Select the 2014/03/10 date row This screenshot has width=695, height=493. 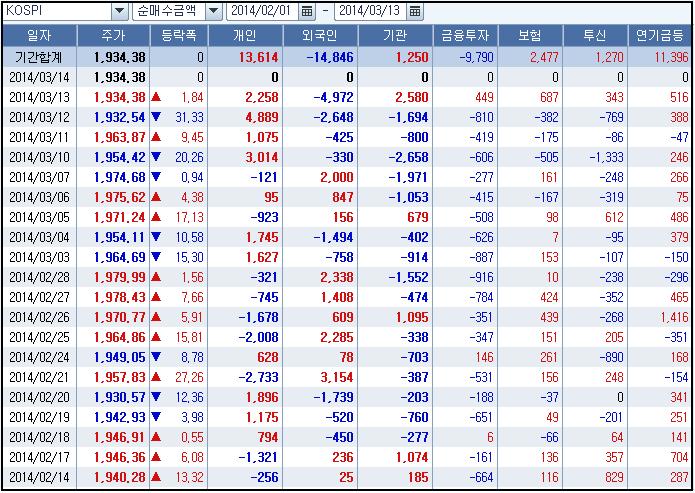[x=39, y=157]
